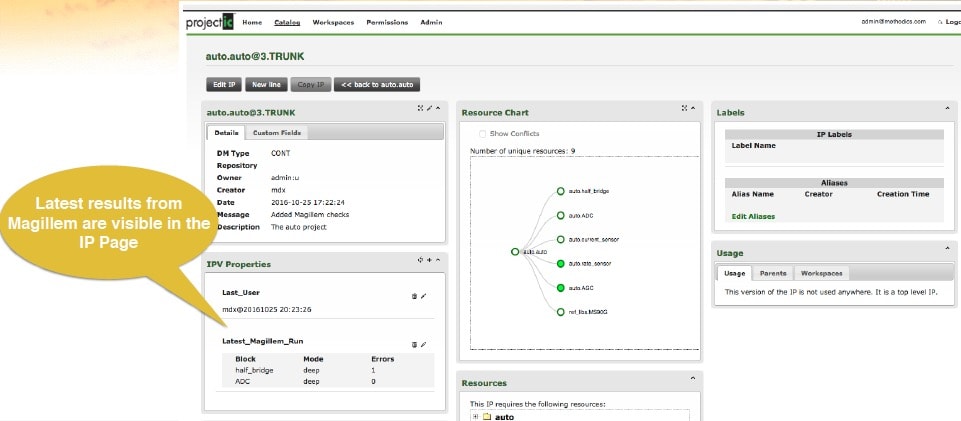
Task: Select the filled green auto.AGC node
Action: 560,287
